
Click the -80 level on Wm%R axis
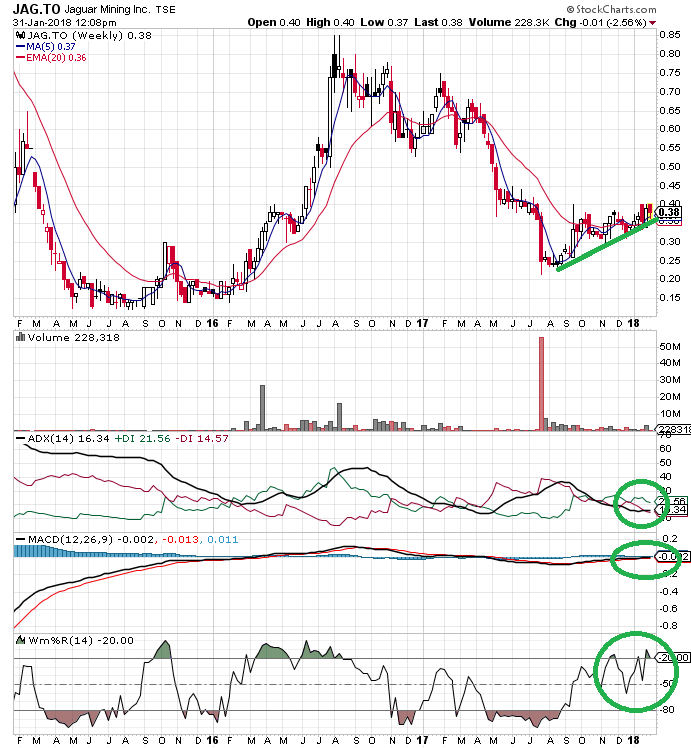pos(667,709)
